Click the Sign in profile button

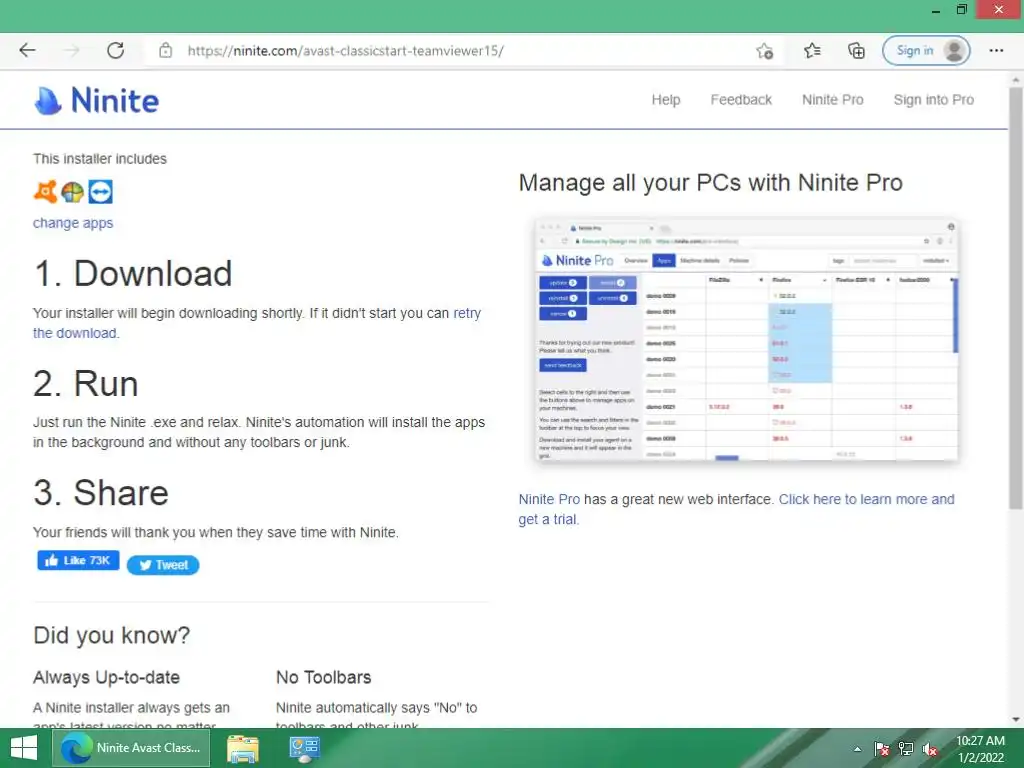pos(926,50)
